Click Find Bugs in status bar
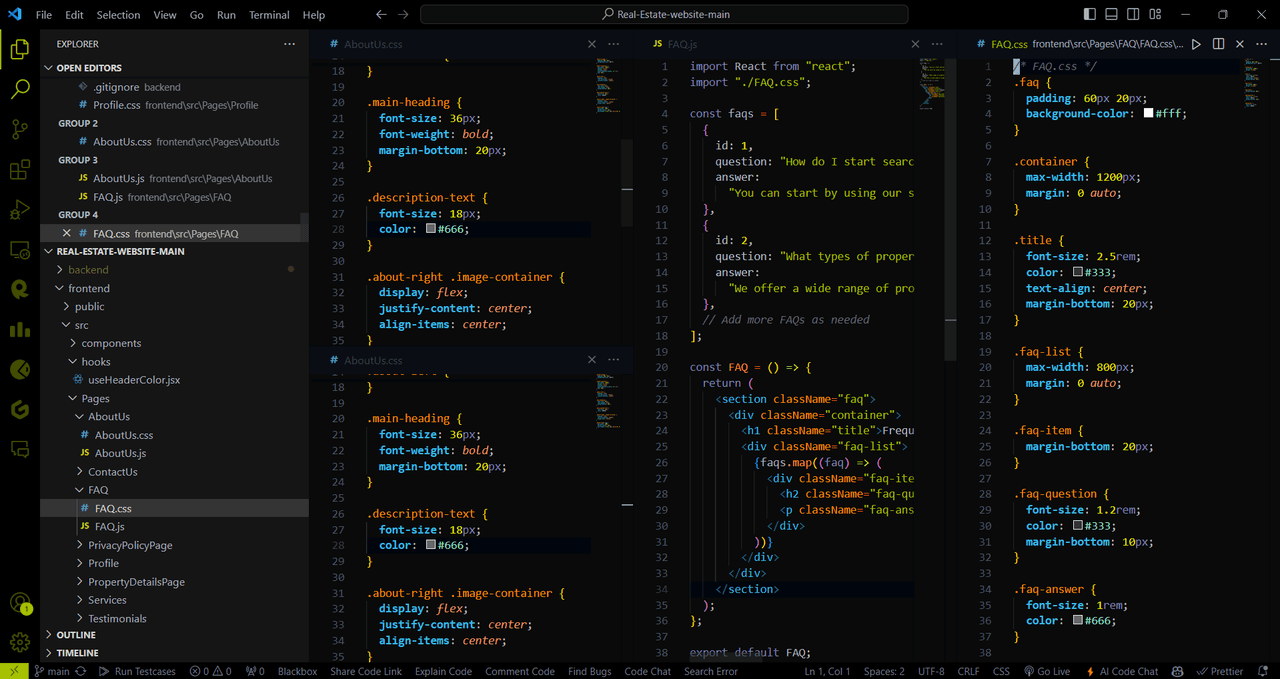1280x679 pixels. point(590,671)
